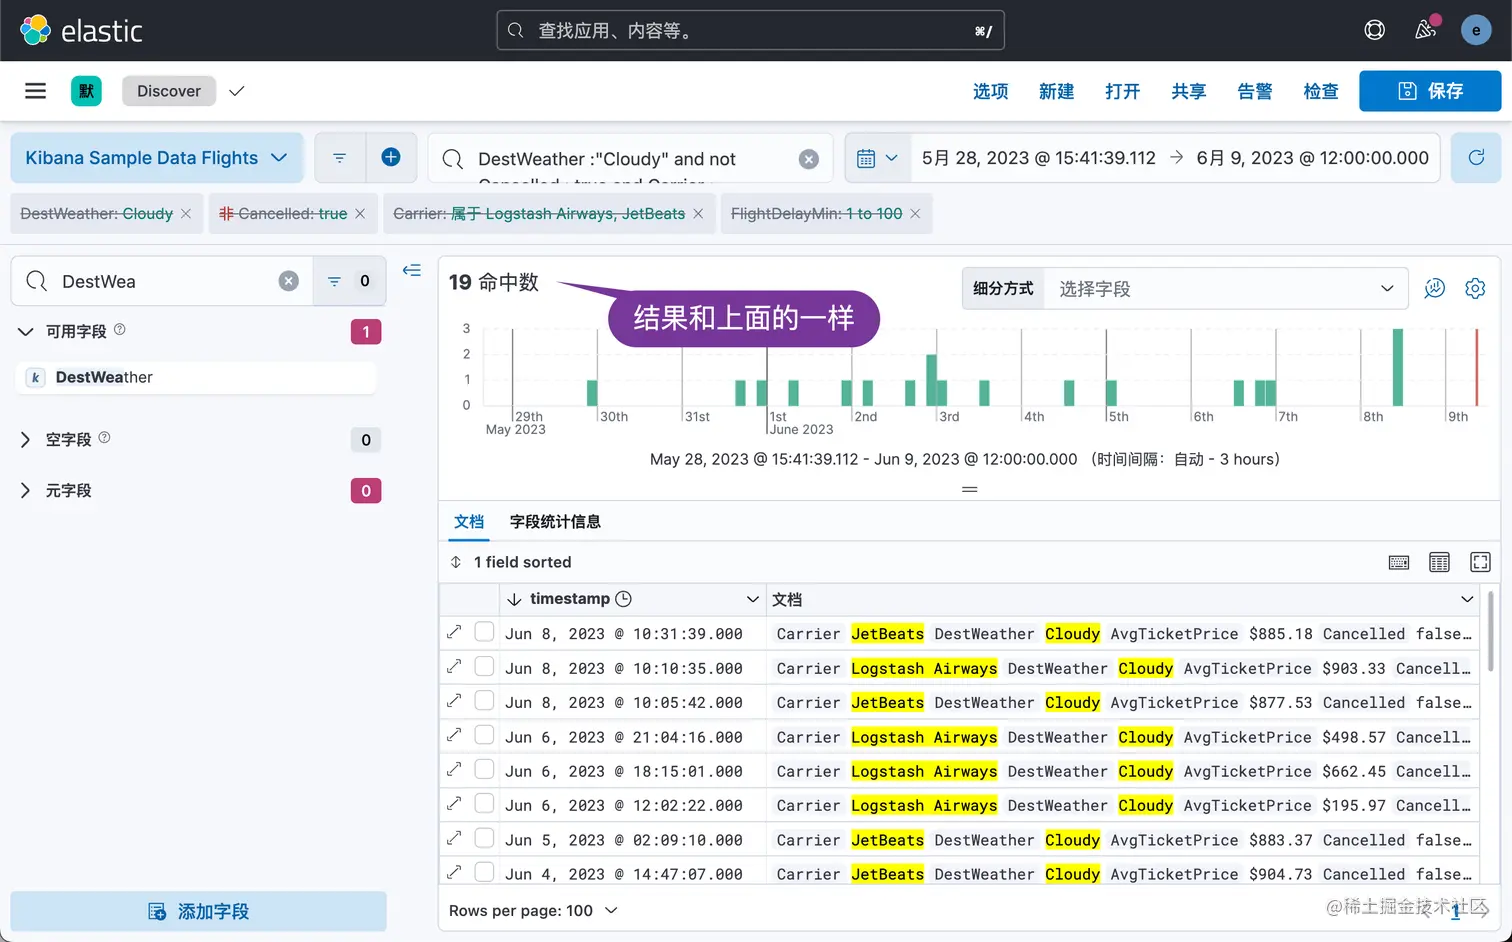Open the document column menu

[1467, 599]
